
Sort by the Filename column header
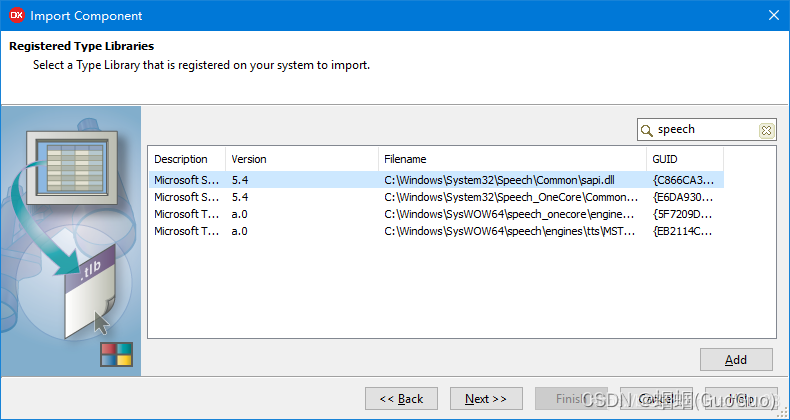pos(512,159)
